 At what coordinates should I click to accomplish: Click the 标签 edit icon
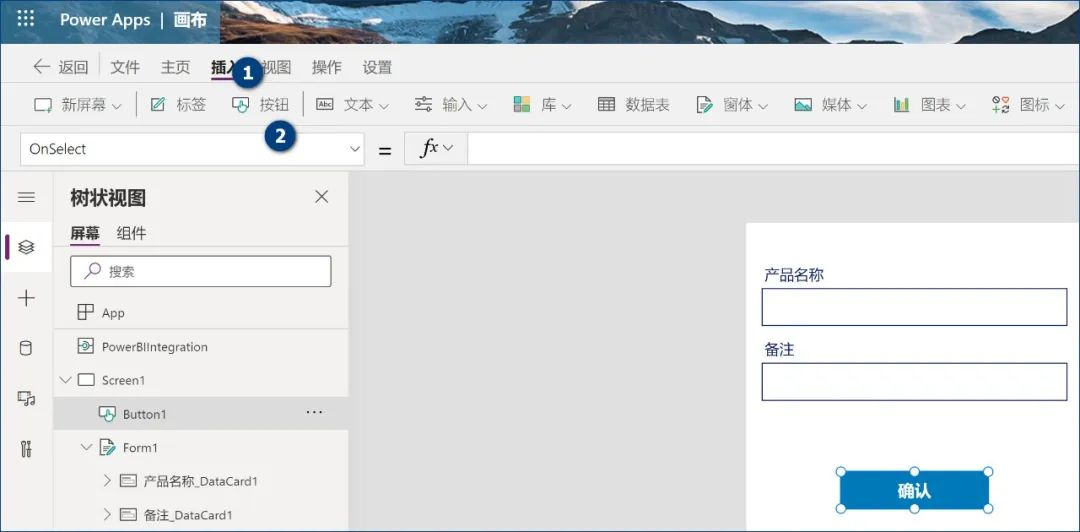click(158, 105)
